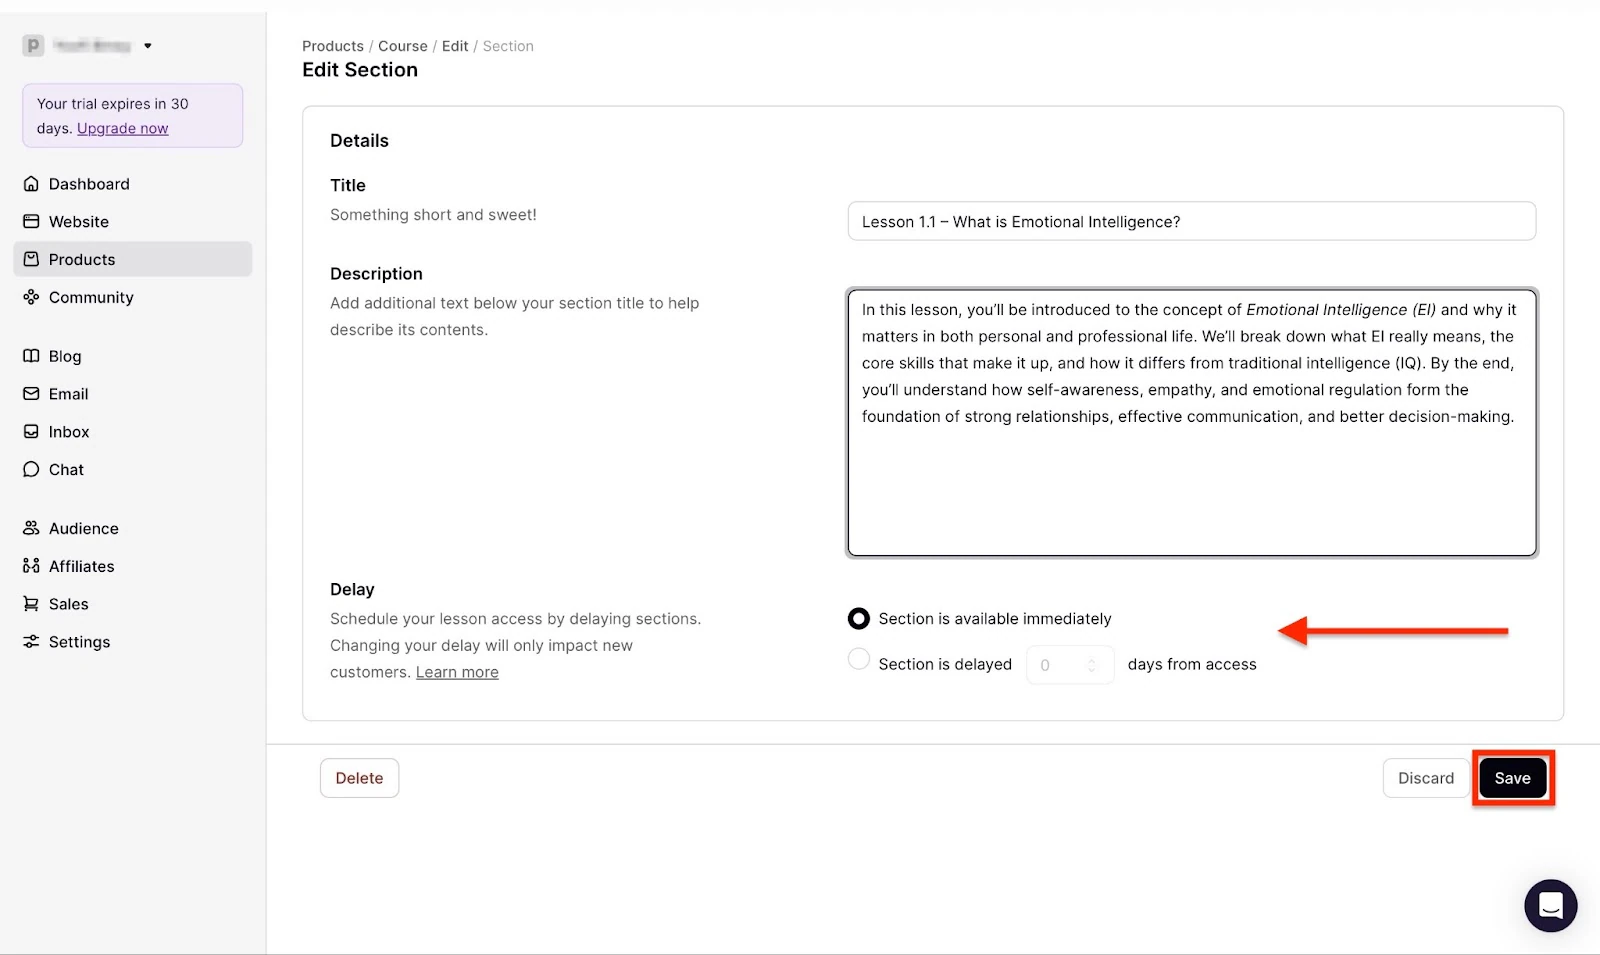Open the Blog book icon

tap(31, 356)
